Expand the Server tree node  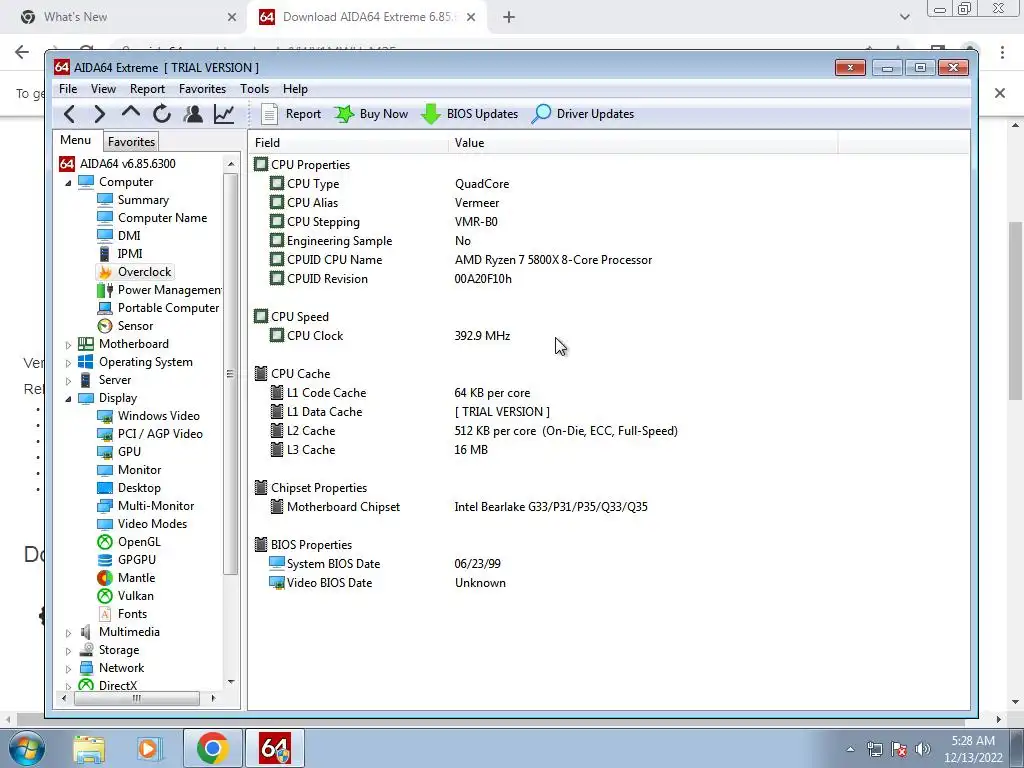[x=69, y=381]
